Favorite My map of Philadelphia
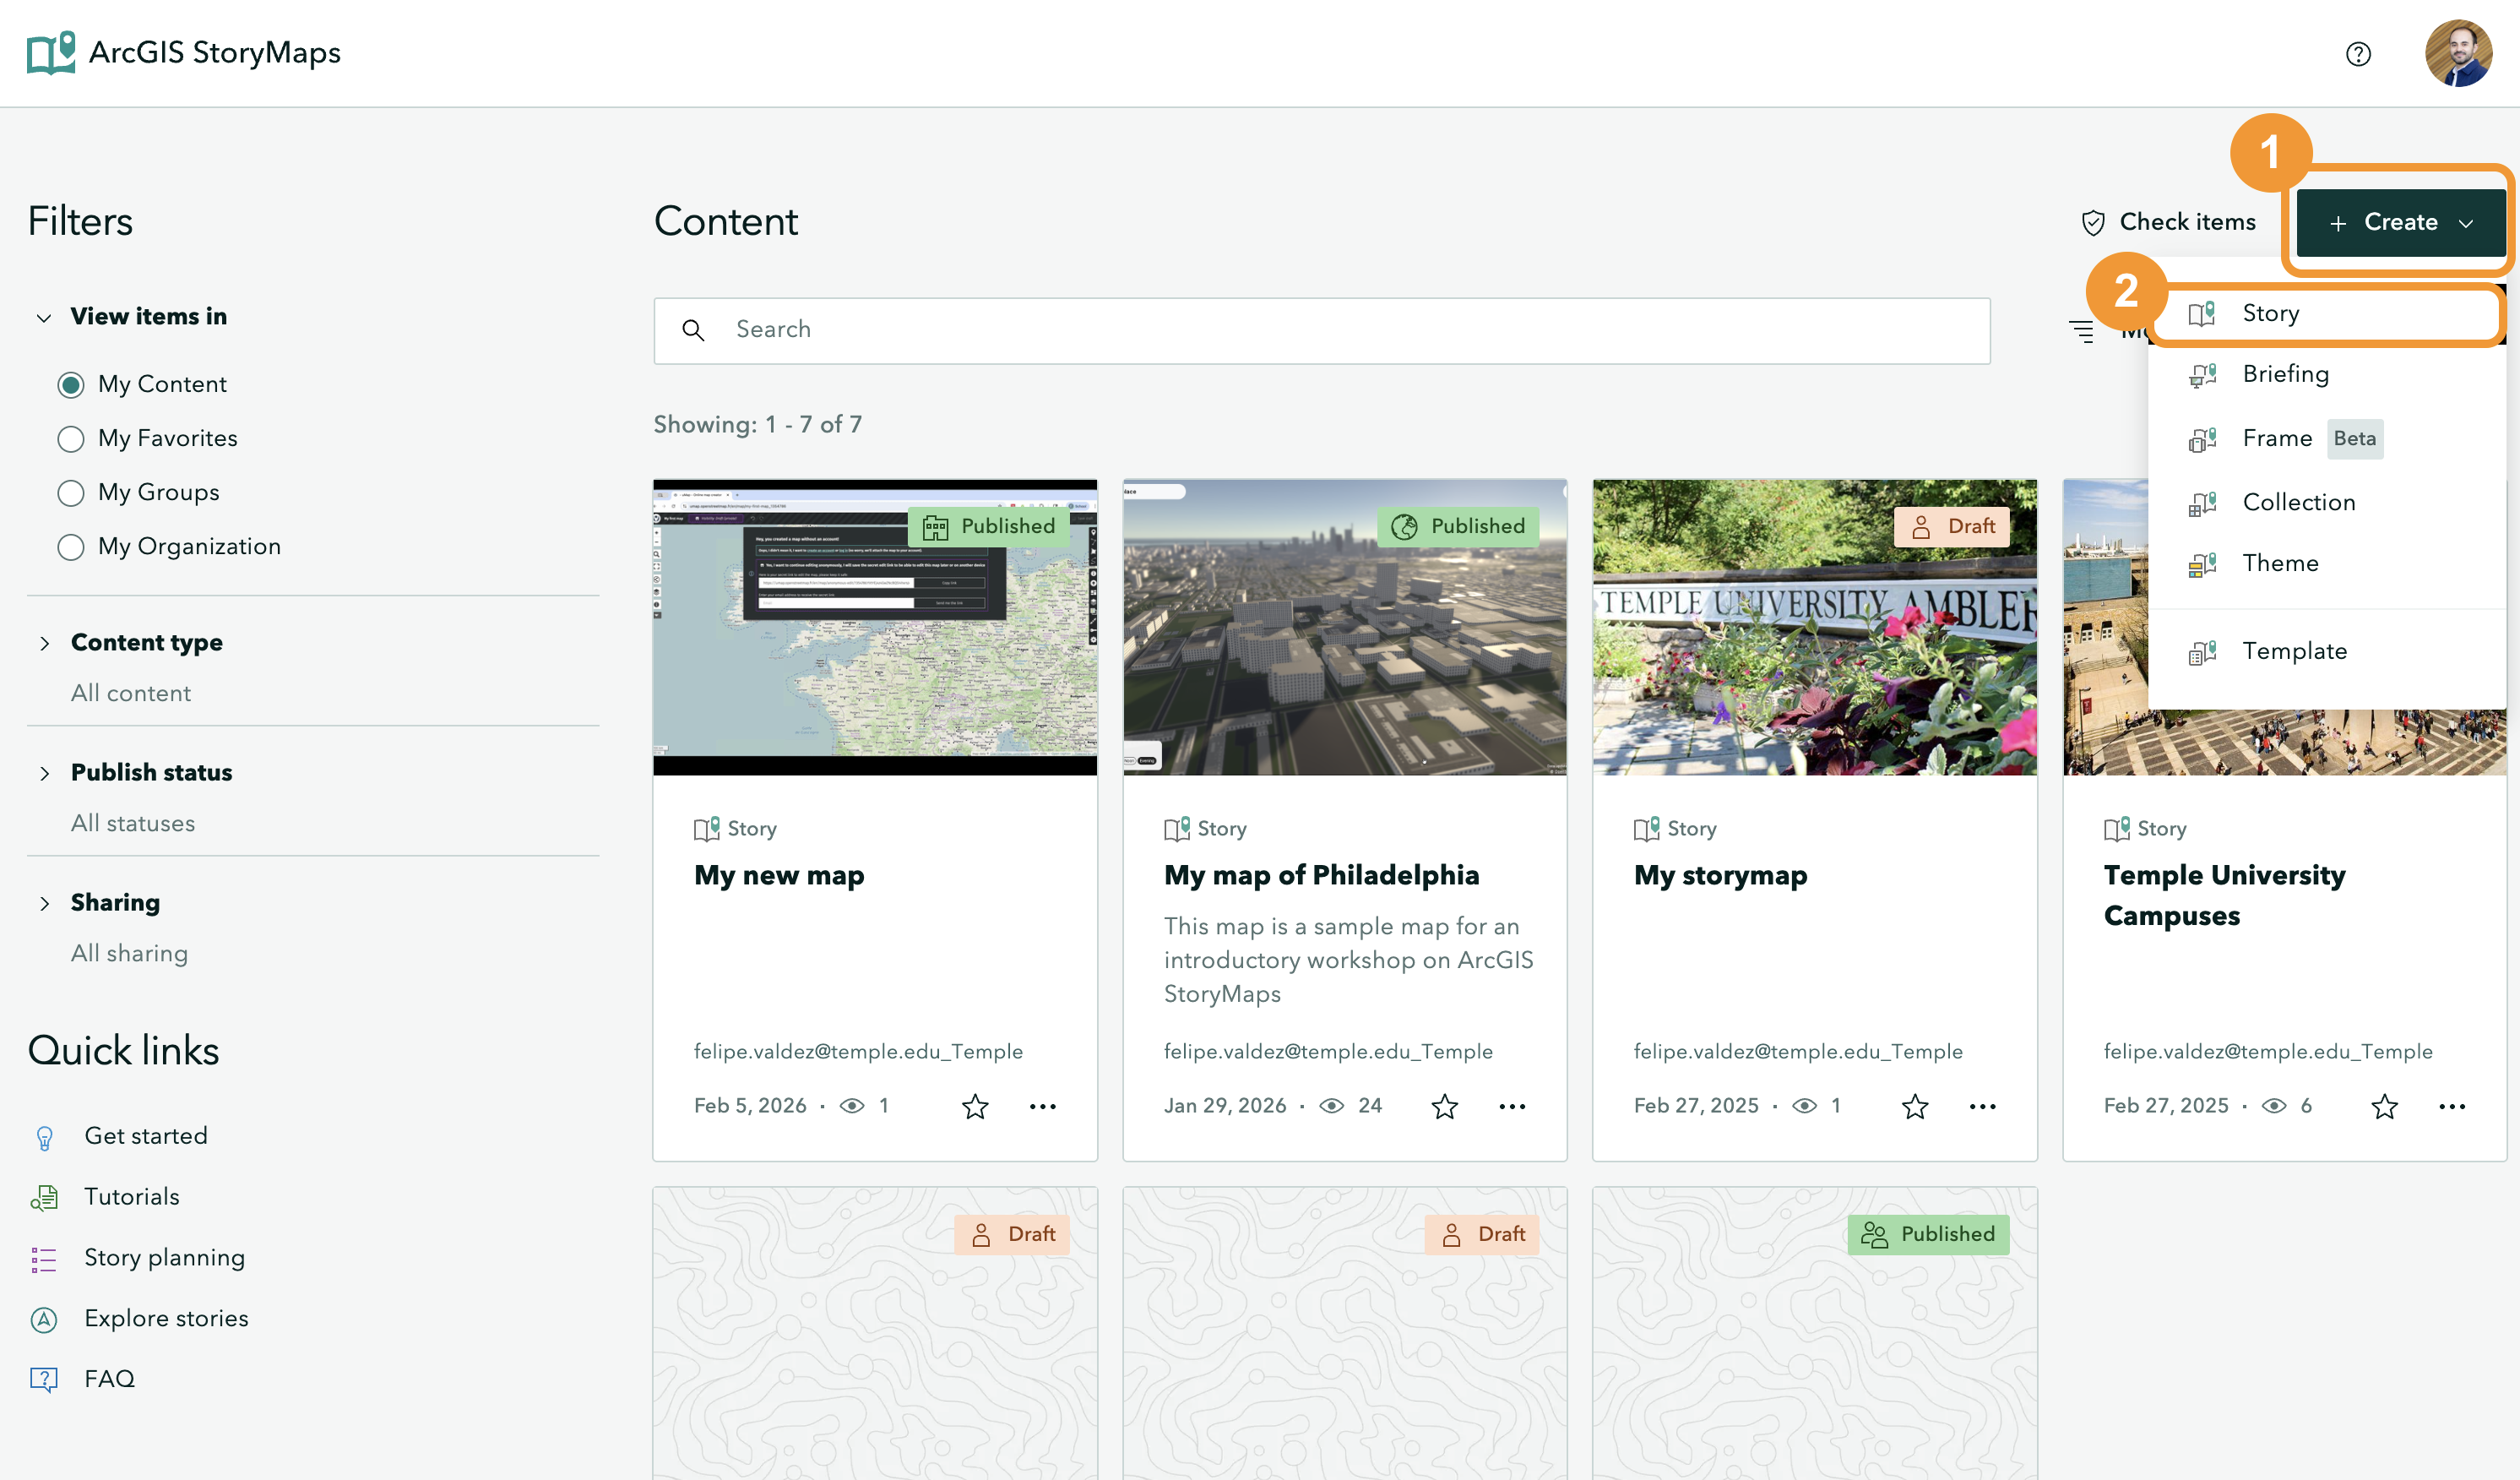 [x=1445, y=1106]
